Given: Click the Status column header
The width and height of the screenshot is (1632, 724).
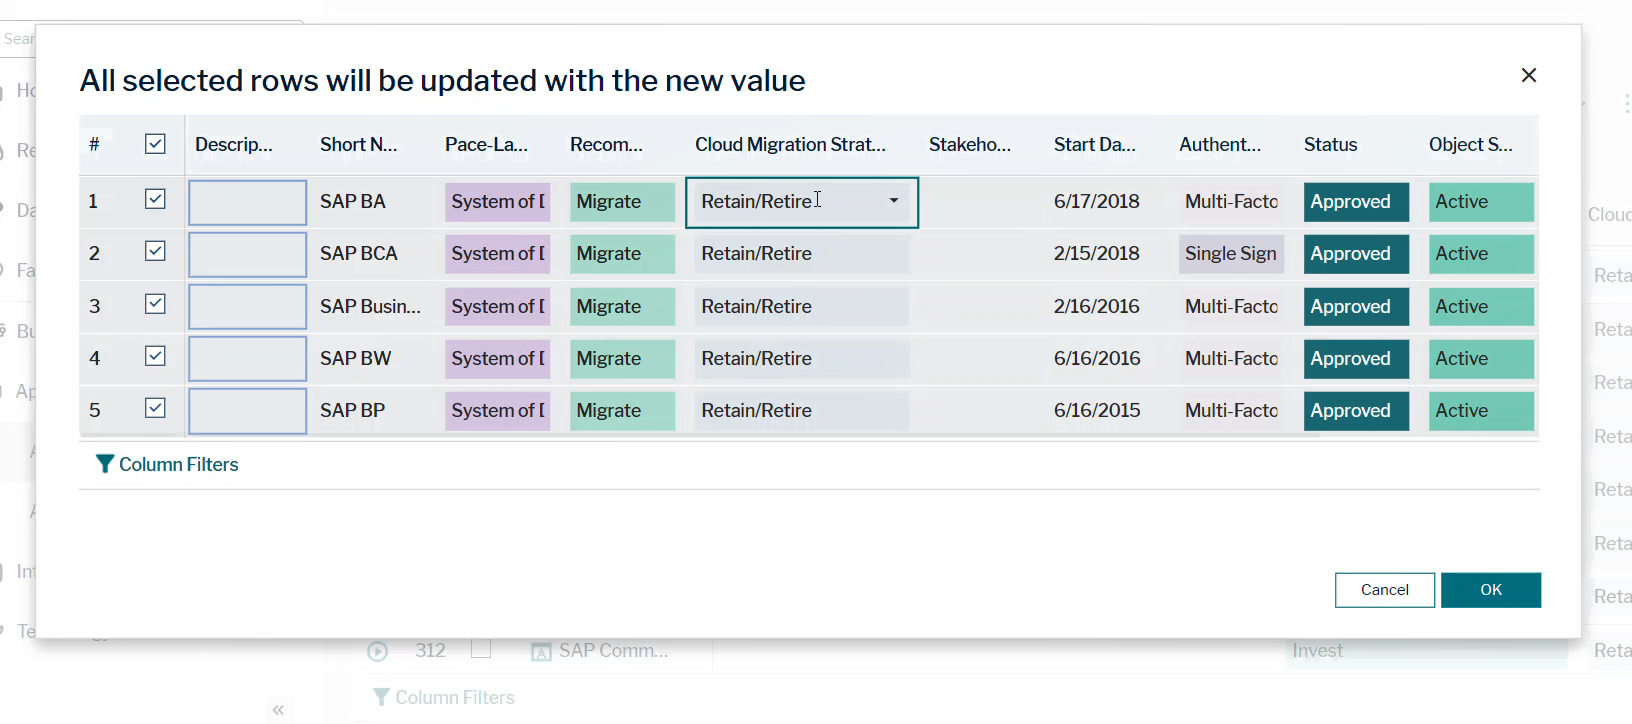Looking at the screenshot, I should (x=1330, y=145).
